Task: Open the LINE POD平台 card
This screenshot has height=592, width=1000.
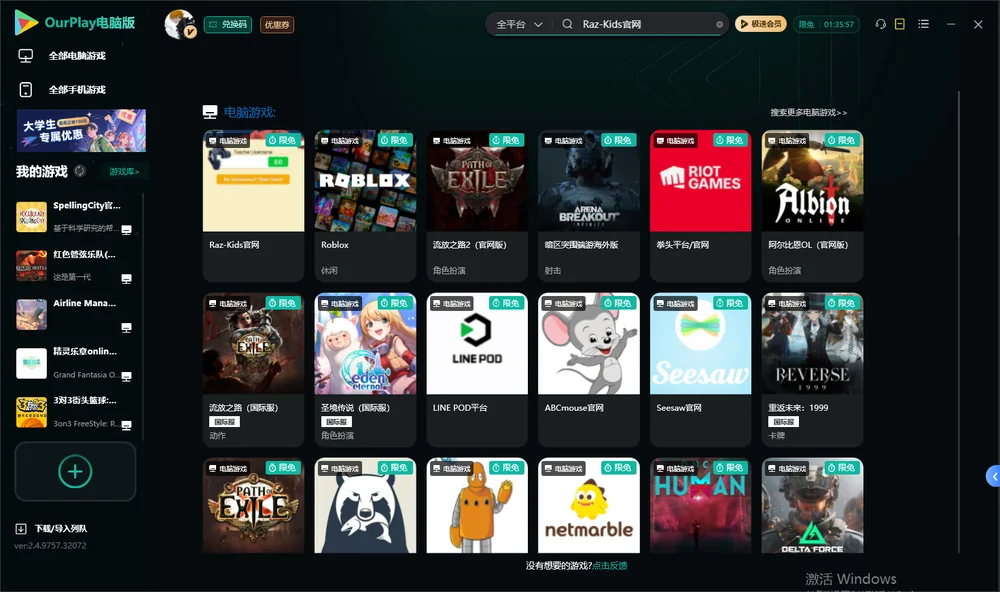Action: (x=477, y=369)
